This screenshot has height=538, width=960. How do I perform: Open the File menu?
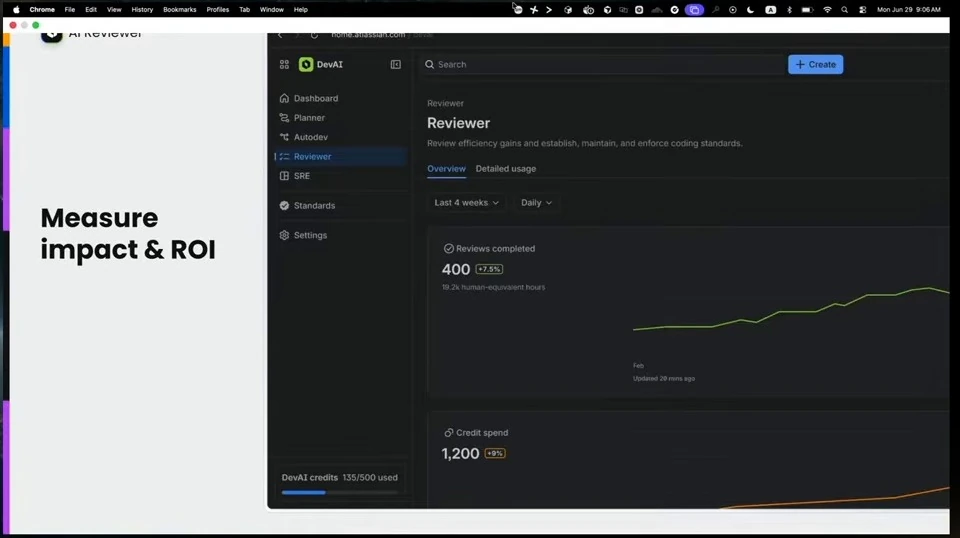coord(70,10)
